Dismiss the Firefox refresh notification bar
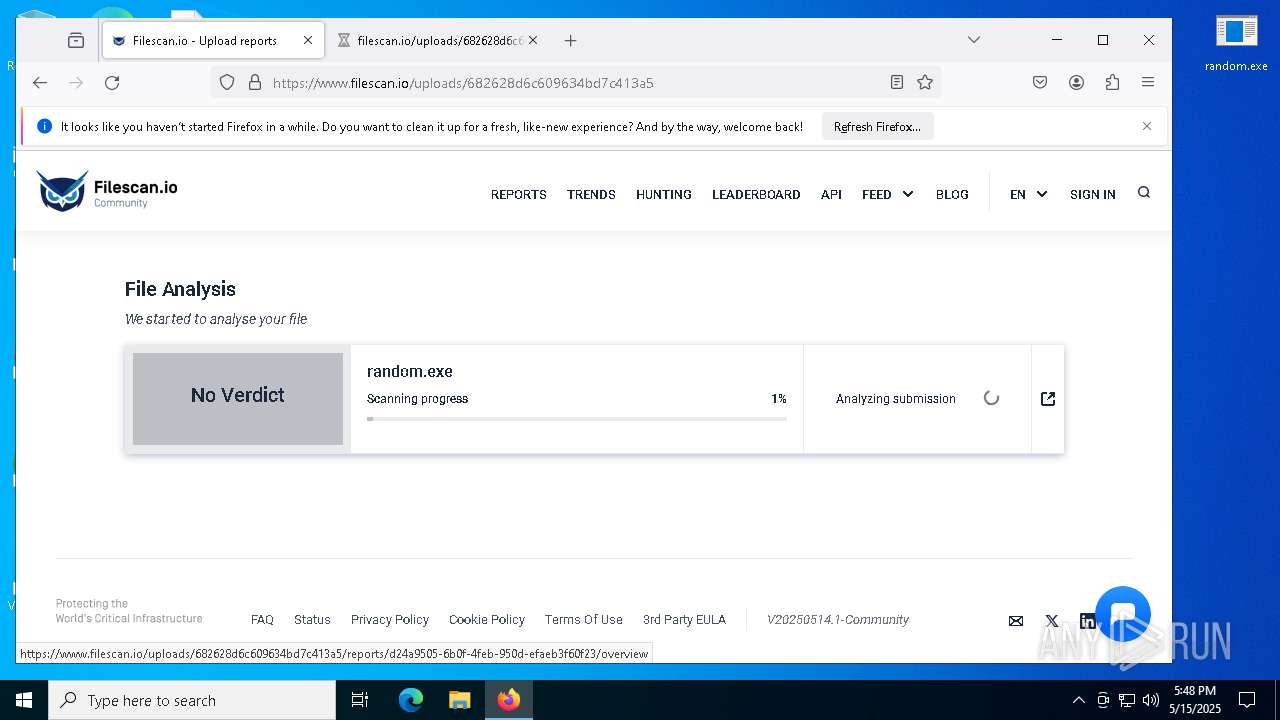 tap(1147, 126)
